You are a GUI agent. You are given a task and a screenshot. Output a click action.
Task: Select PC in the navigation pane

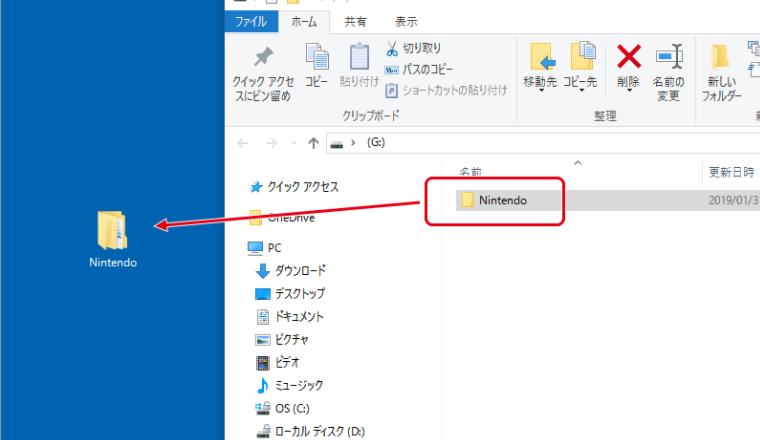coord(264,248)
